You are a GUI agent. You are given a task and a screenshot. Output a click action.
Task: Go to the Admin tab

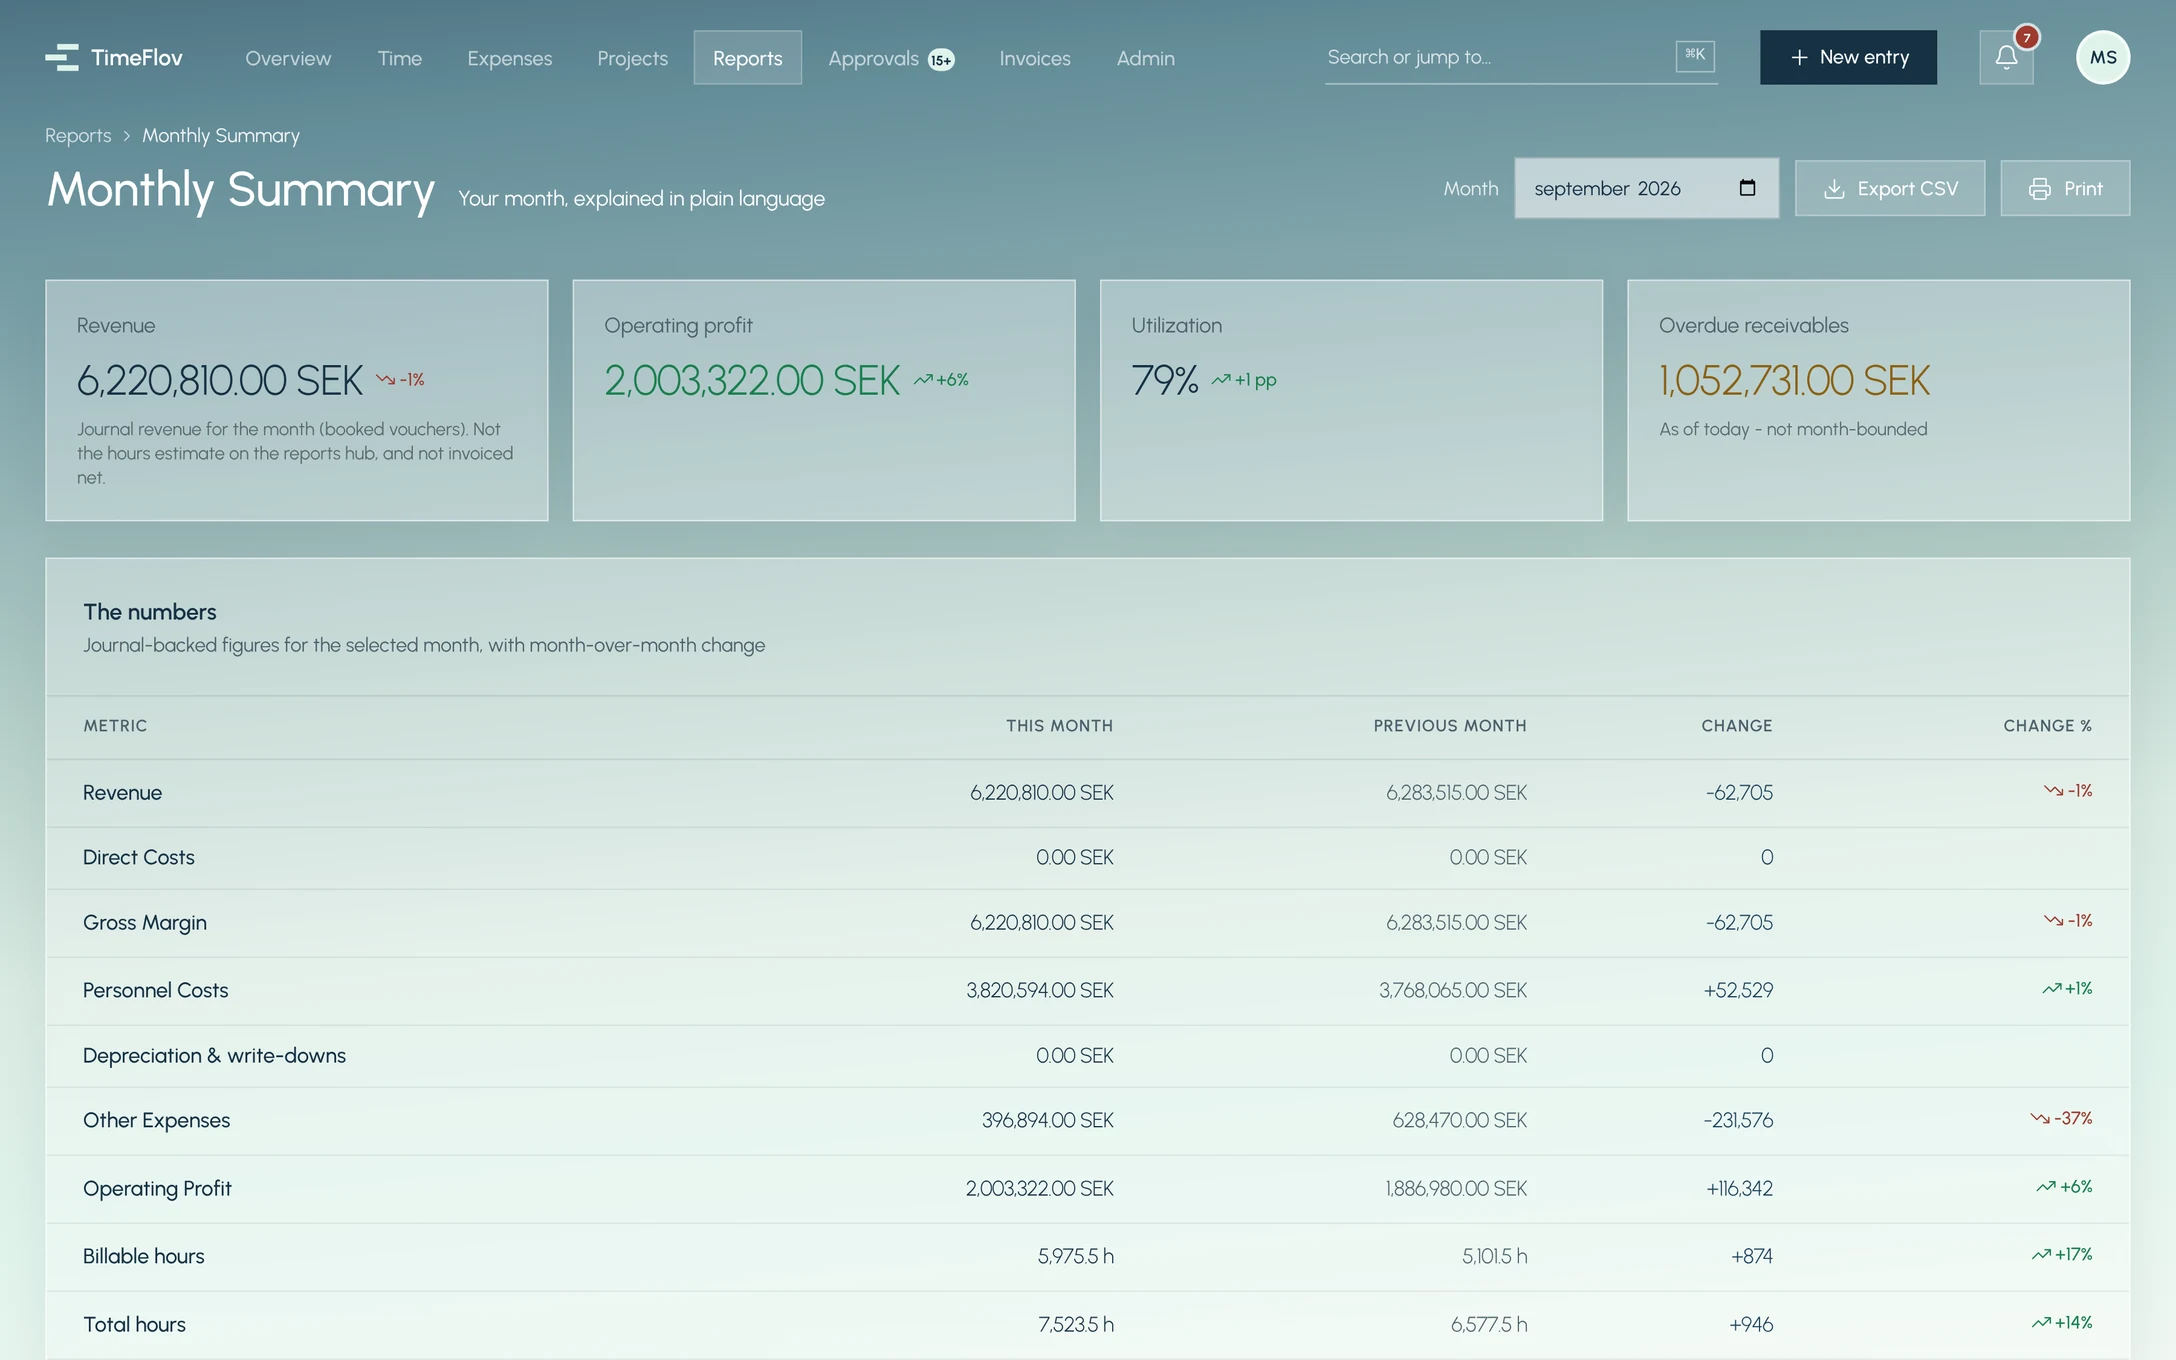[1146, 58]
